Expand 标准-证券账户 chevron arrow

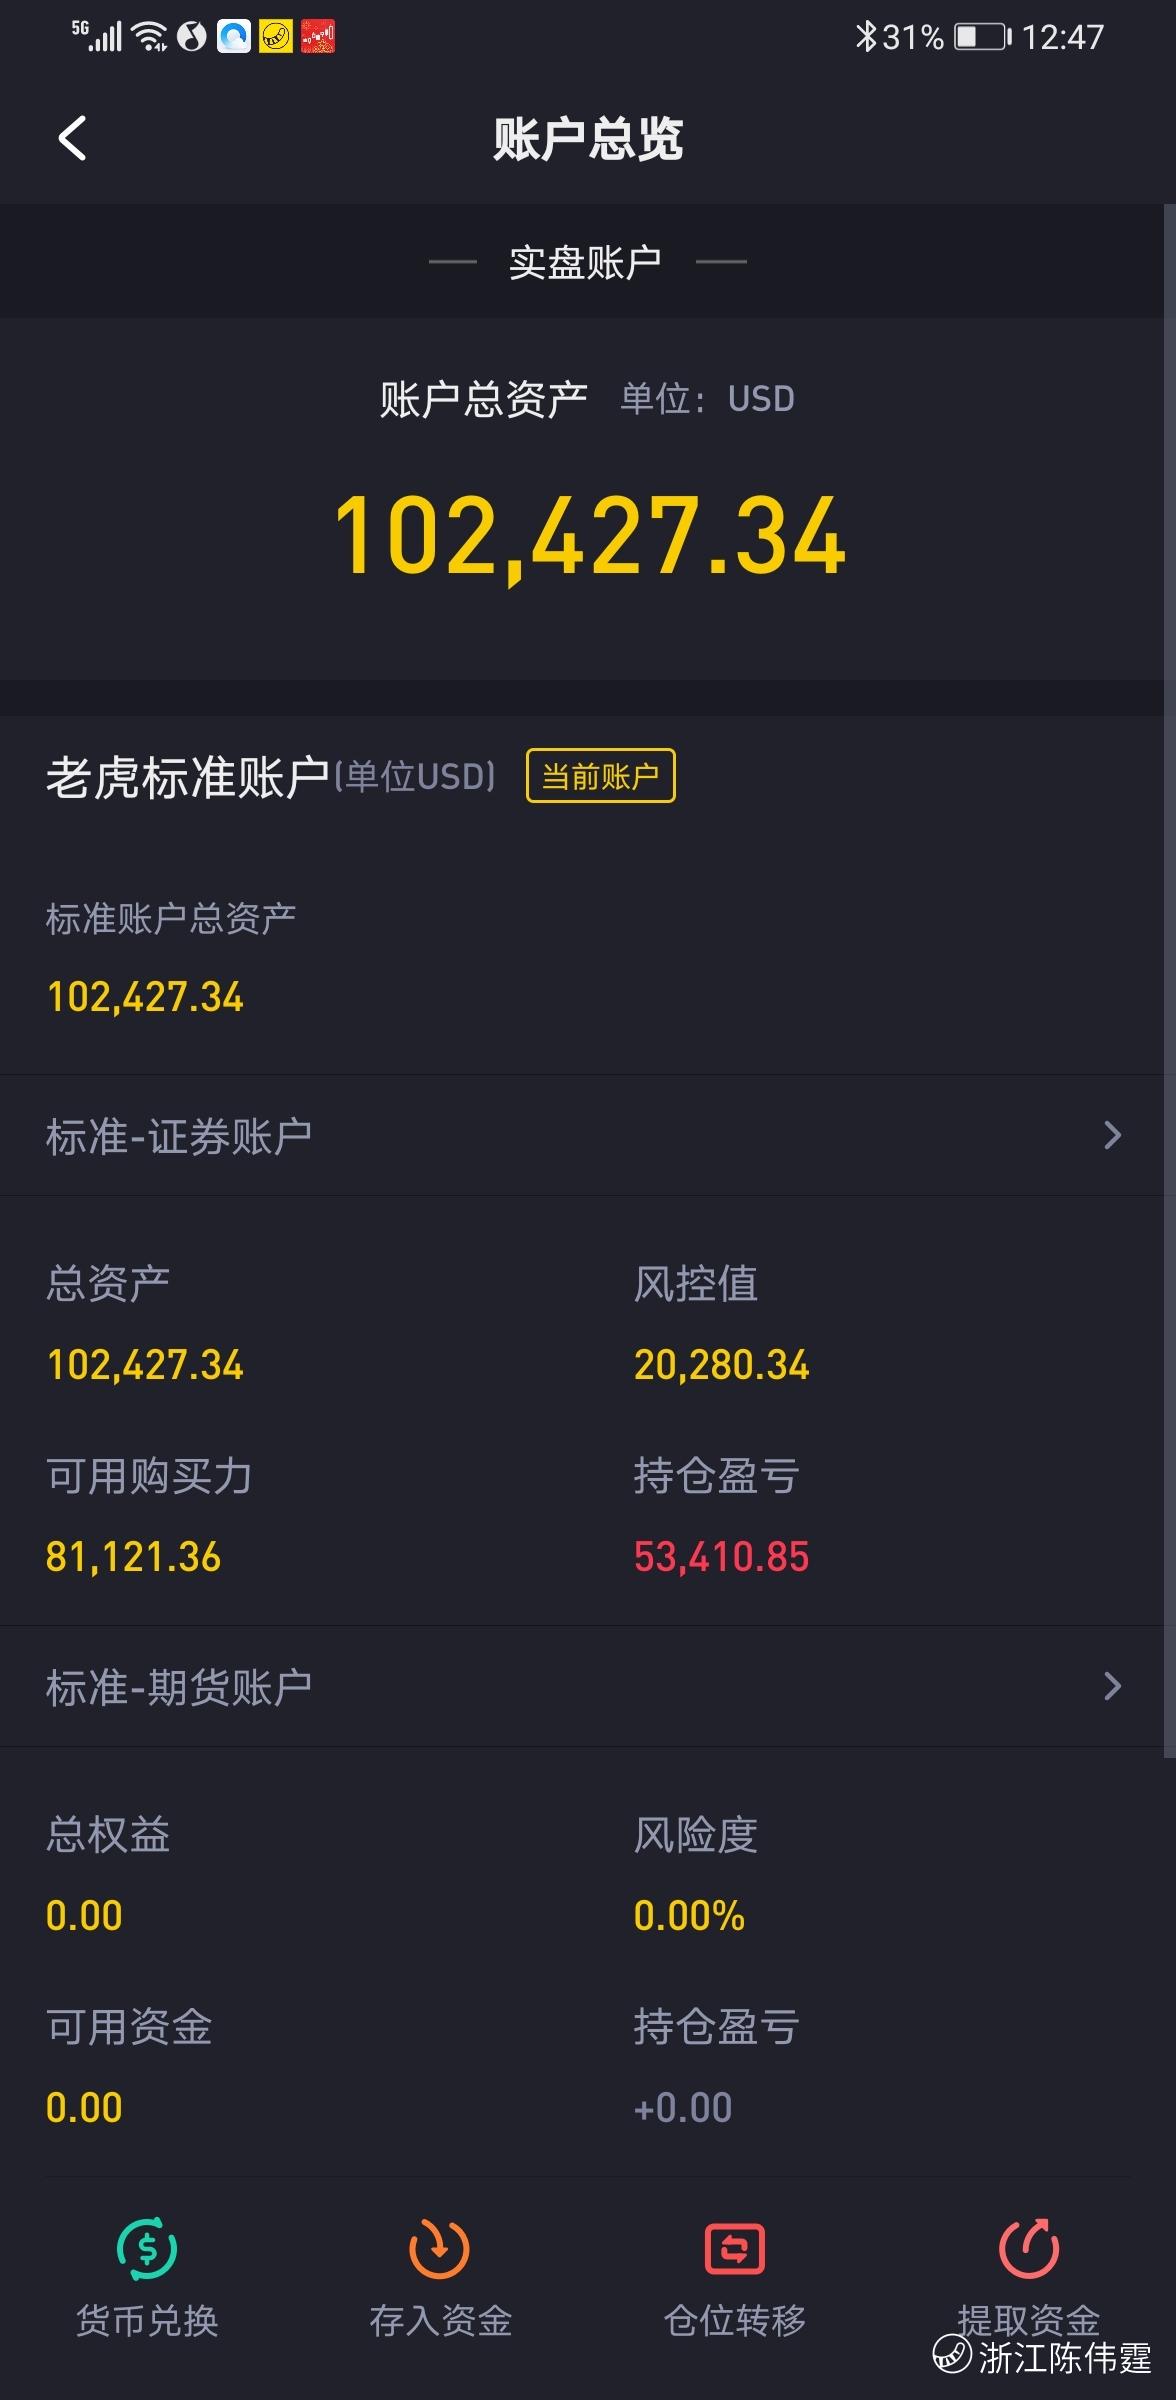tap(1112, 1135)
